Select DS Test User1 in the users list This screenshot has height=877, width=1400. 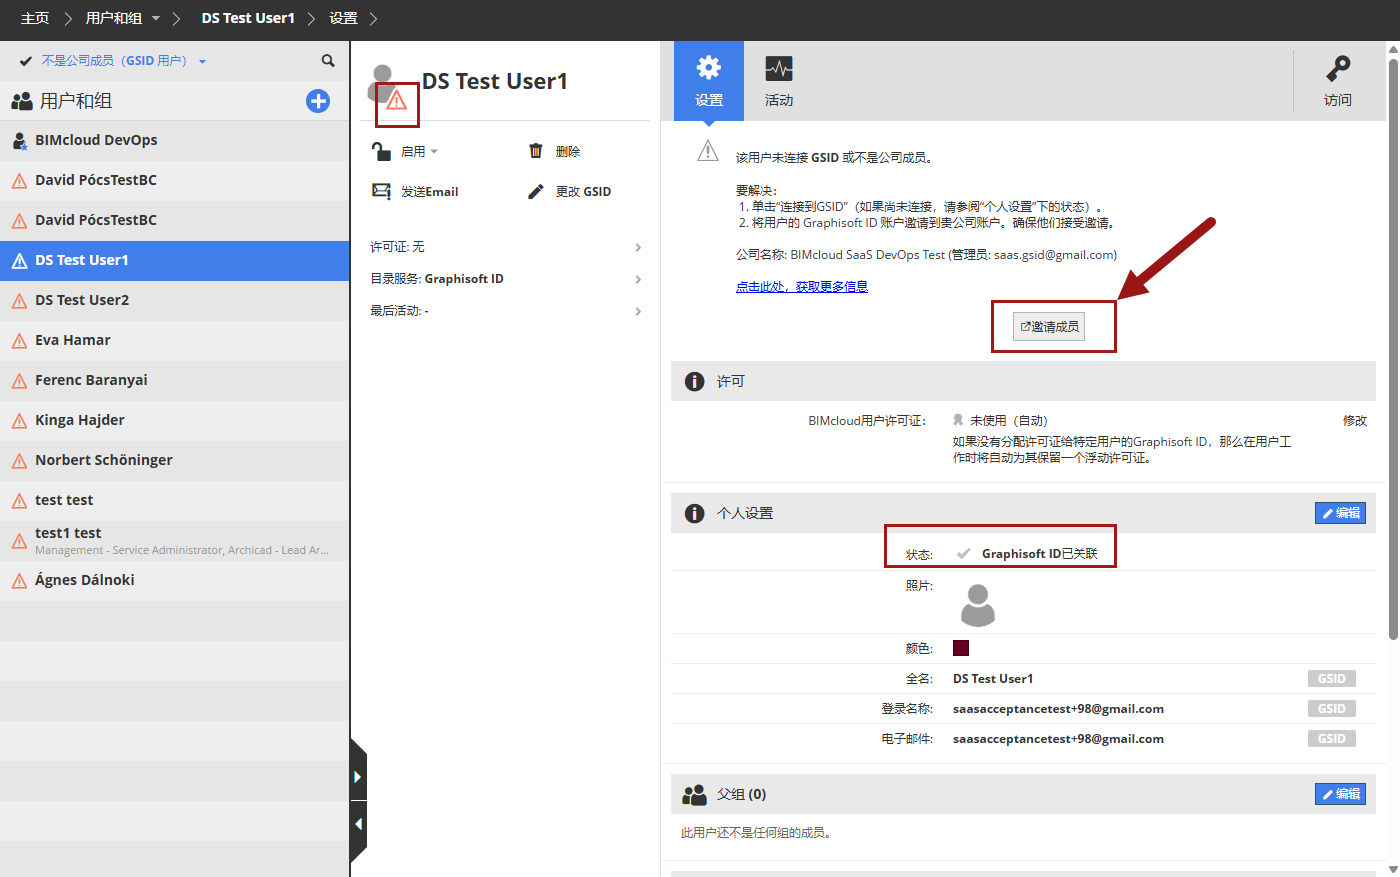[175, 261]
